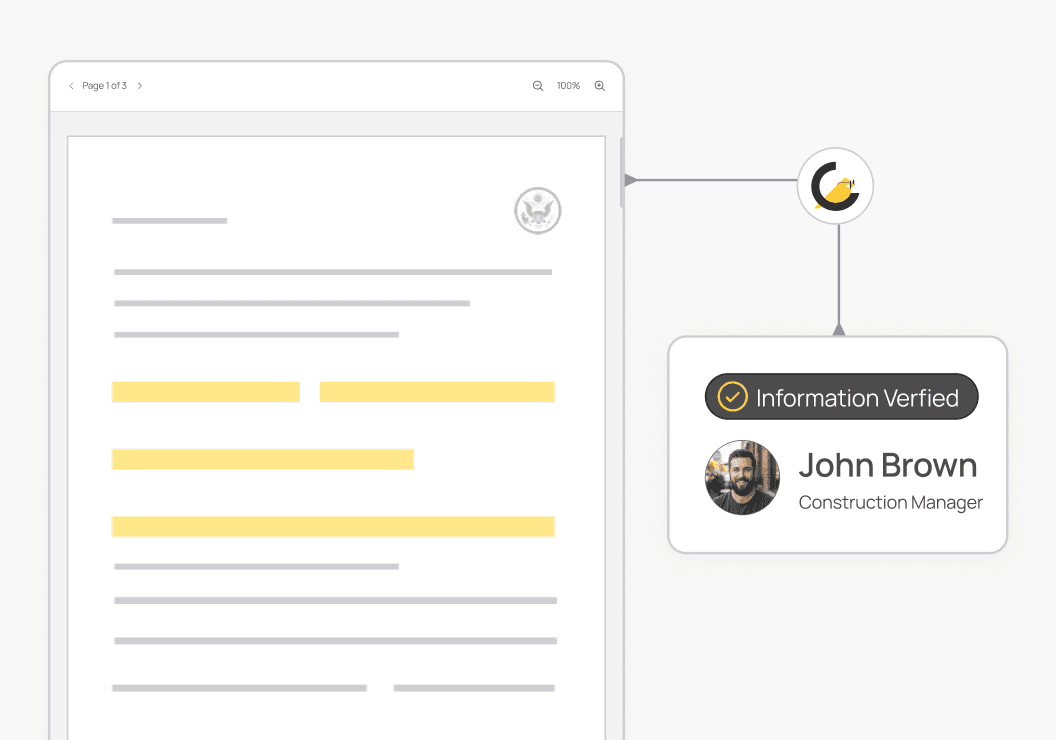Select the circular bird logo icon

[835, 186]
